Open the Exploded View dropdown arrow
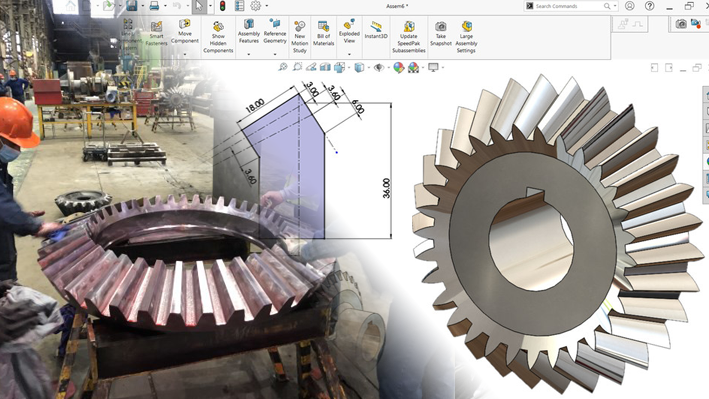The width and height of the screenshot is (709, 399). 349,54
